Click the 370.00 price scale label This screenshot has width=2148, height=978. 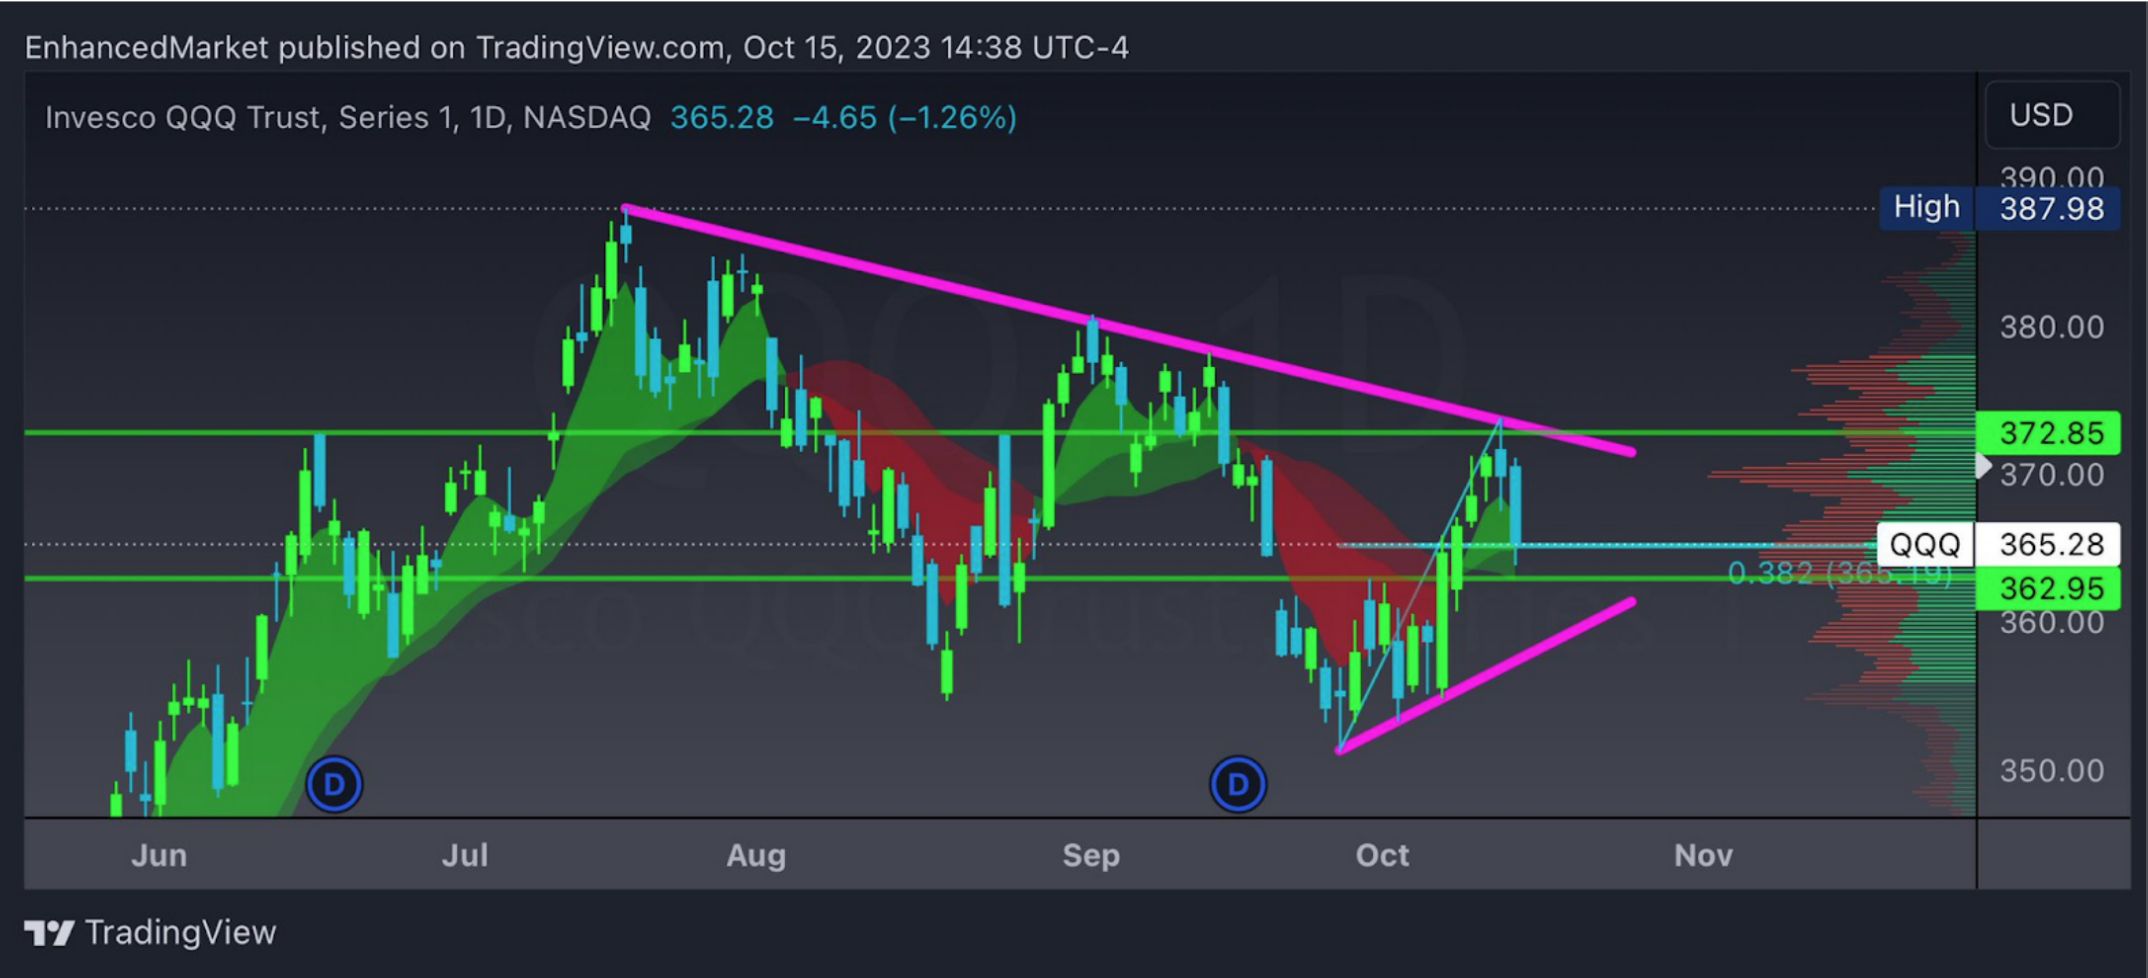[2052, 475]
